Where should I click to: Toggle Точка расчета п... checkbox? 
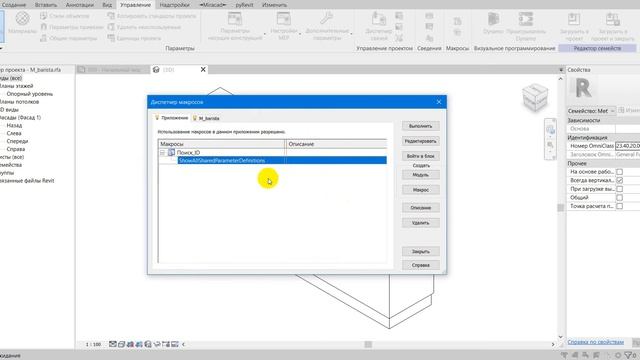point(619,206)
